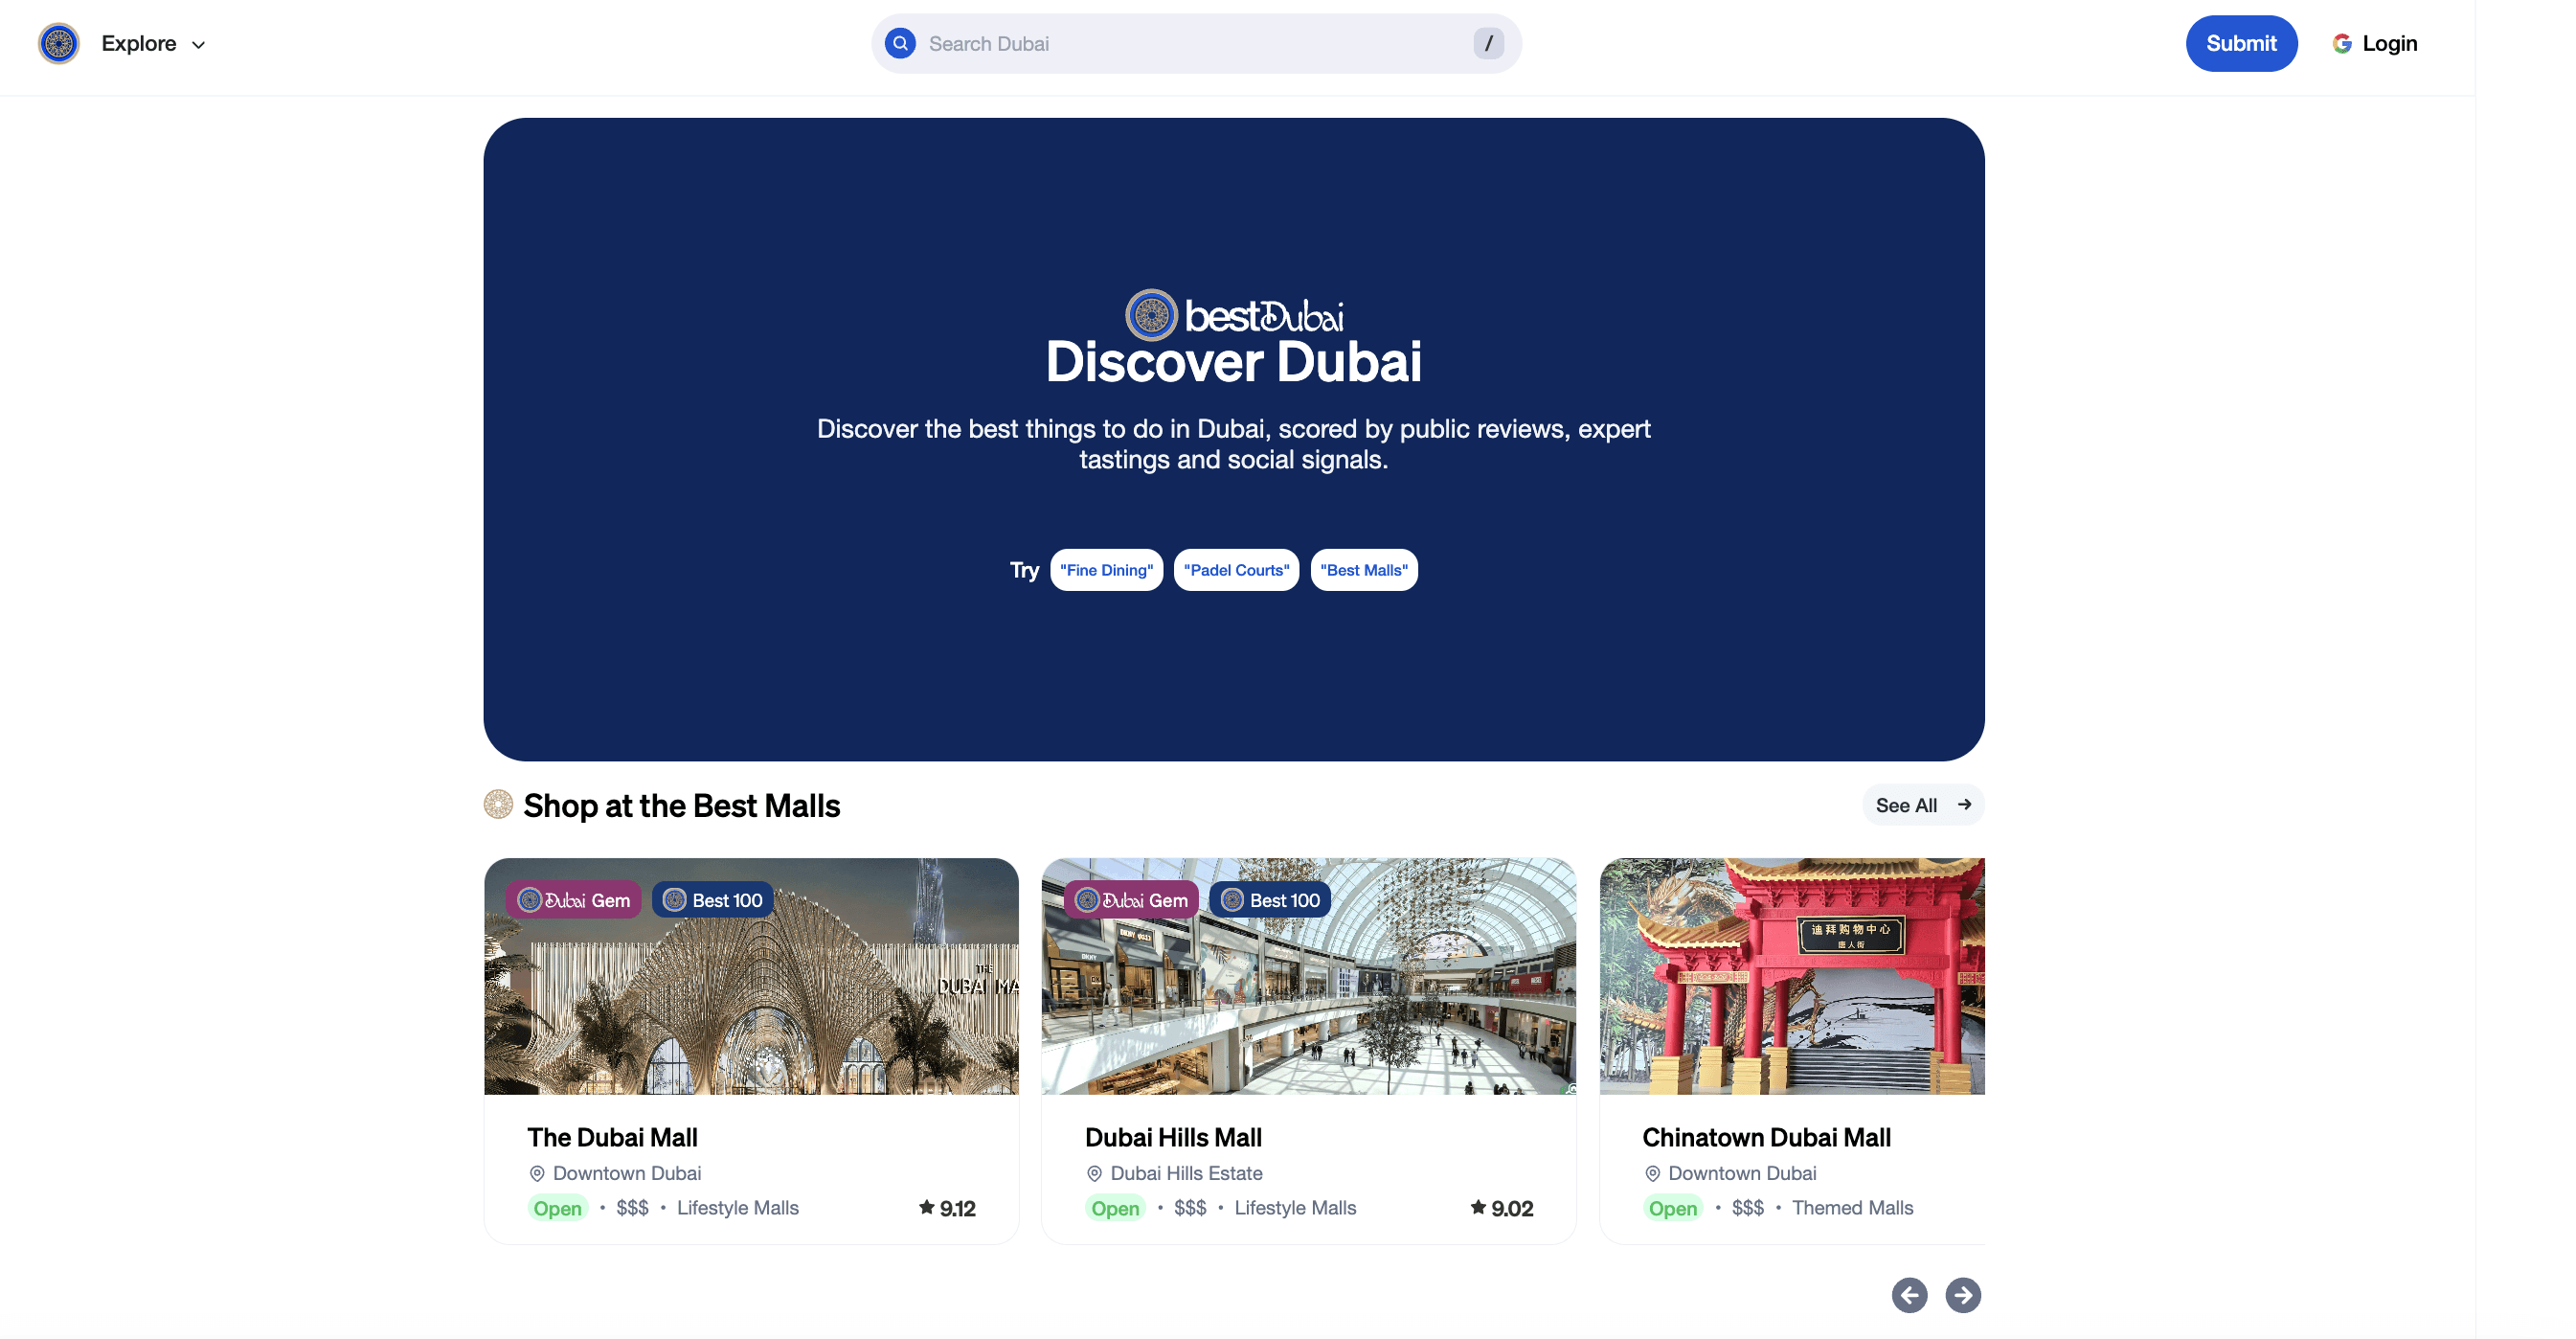Click the bestDubai logo in header
Viewport: 2576px width, 1339px height.
tap(59, 44)
